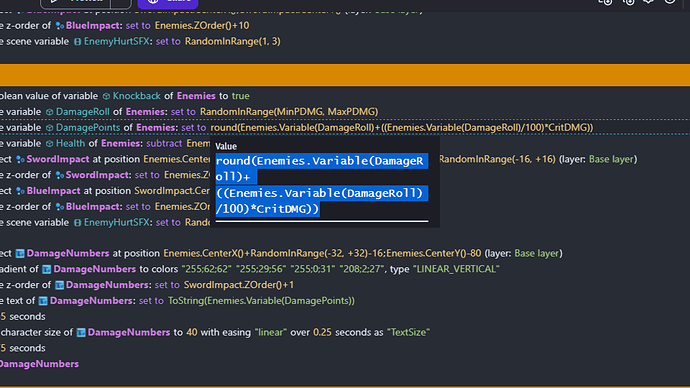Click DamageNumbers icon in gradient colors row
This screenshot has height=388, width=690.
pos(47,269)
